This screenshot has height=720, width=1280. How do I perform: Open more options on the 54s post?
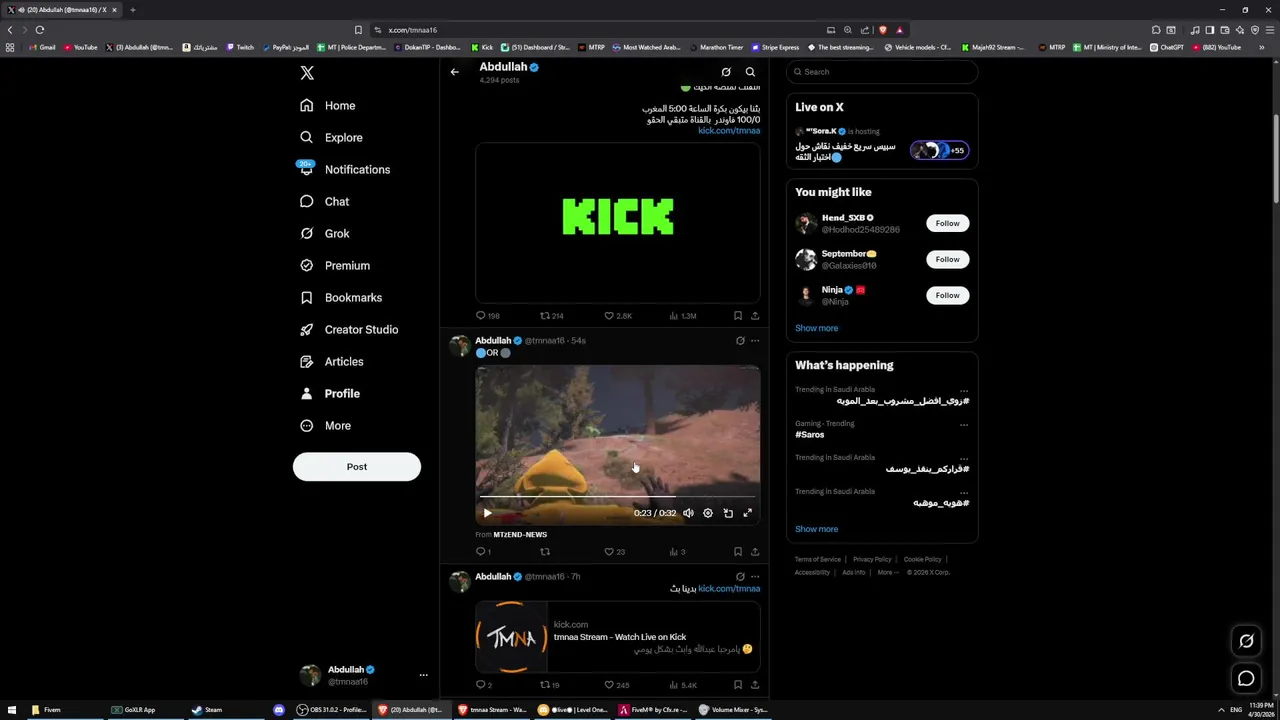click(755, 341)
